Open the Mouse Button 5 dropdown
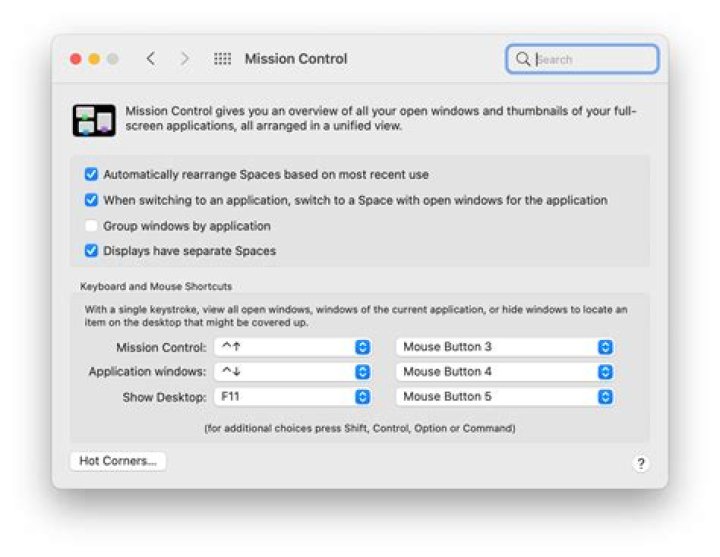The width and height of the screenshot is (720, 557). (505, 397)
